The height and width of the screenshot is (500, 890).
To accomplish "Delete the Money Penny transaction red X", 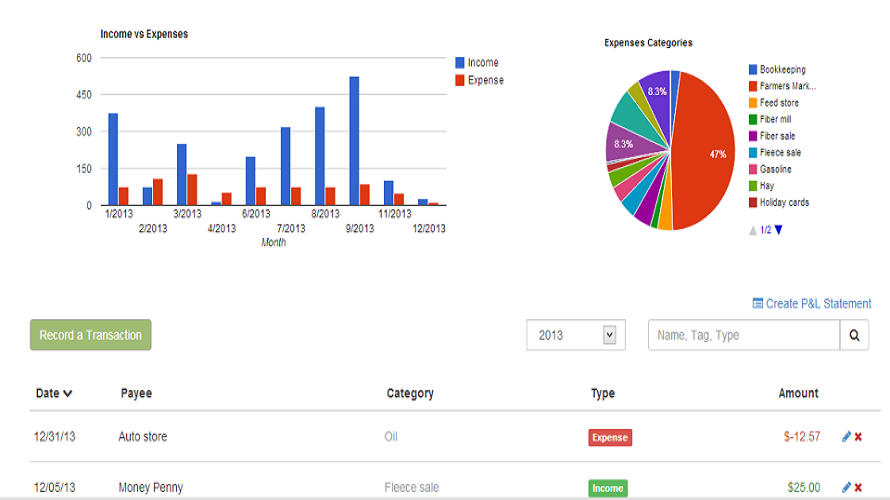I will coord(859,488).
